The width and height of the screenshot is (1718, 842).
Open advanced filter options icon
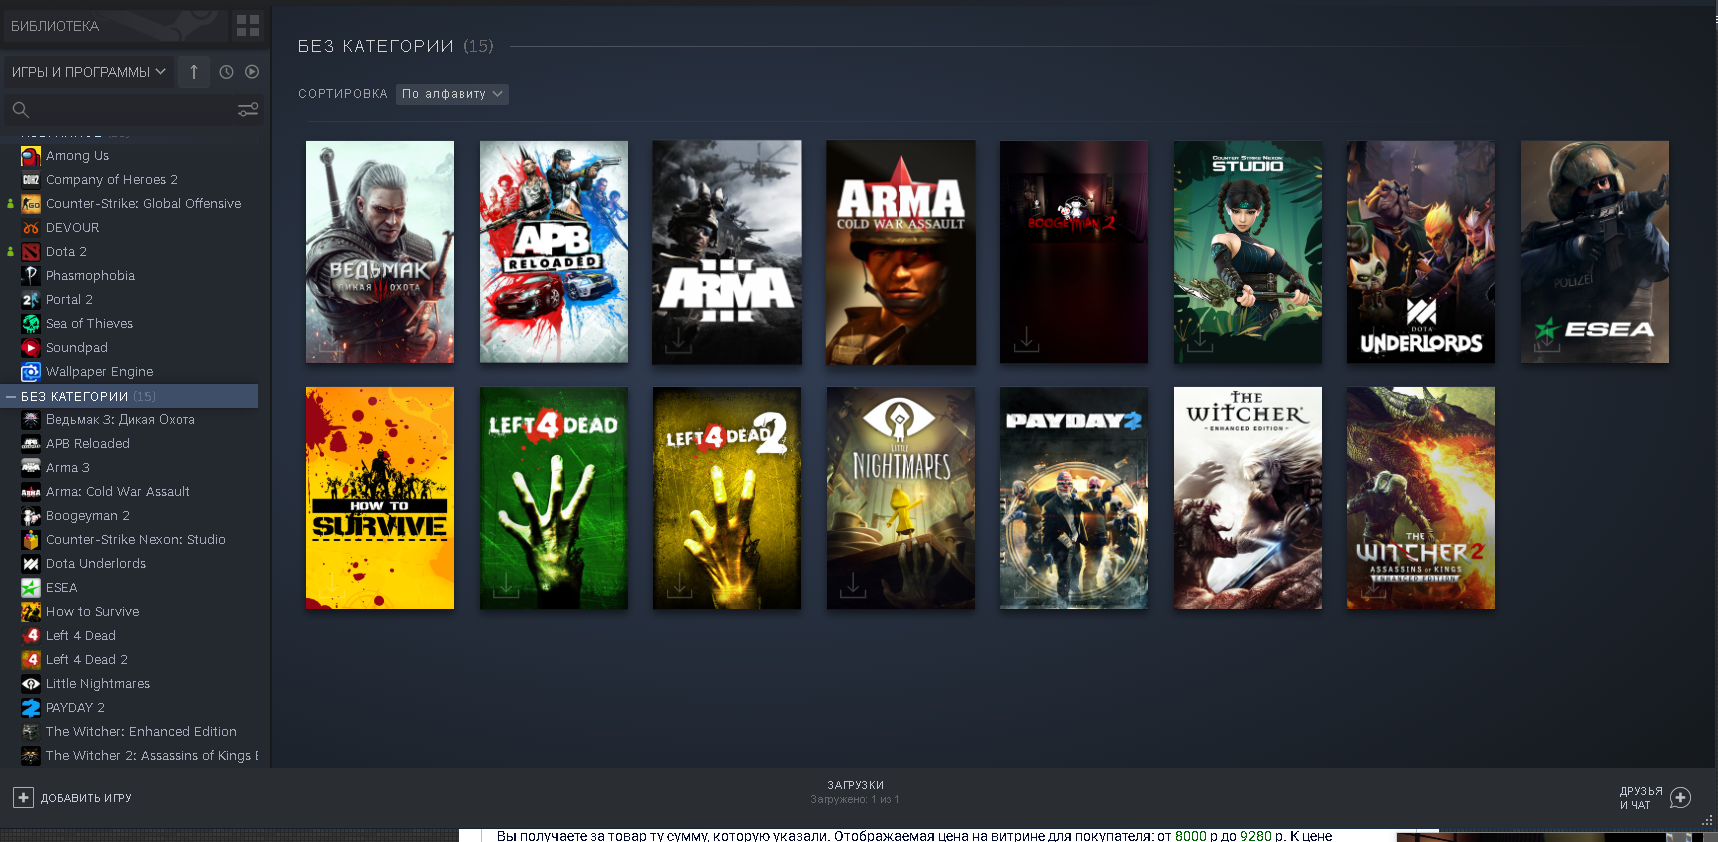(248, 110)
